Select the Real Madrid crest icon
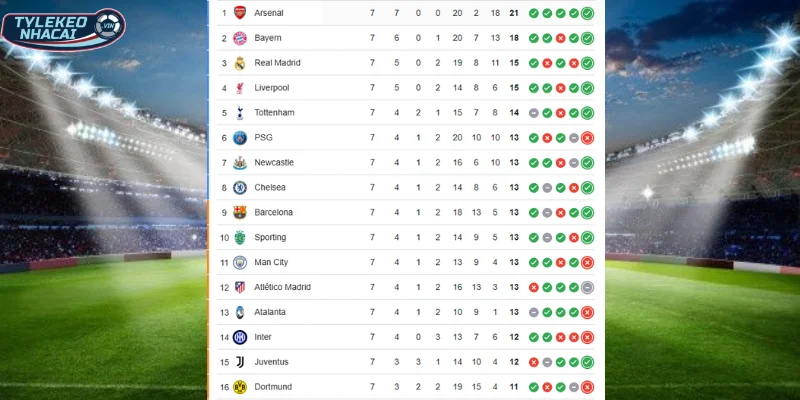This screenshot has width=800, height=400. (239, 63)
